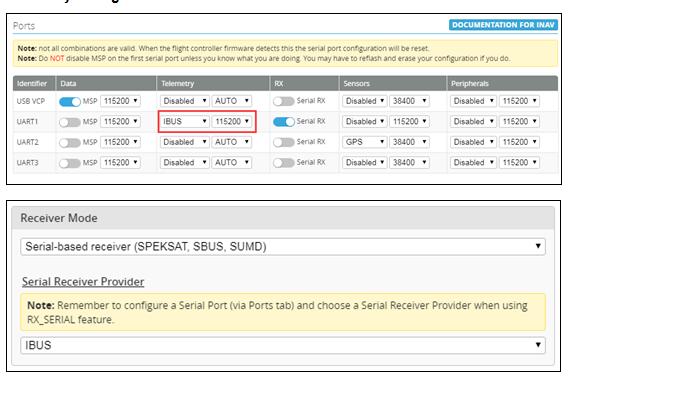Open UART2 peripherals baud dropdown
This screenshot has height=395, width=678.
[519, 142]
